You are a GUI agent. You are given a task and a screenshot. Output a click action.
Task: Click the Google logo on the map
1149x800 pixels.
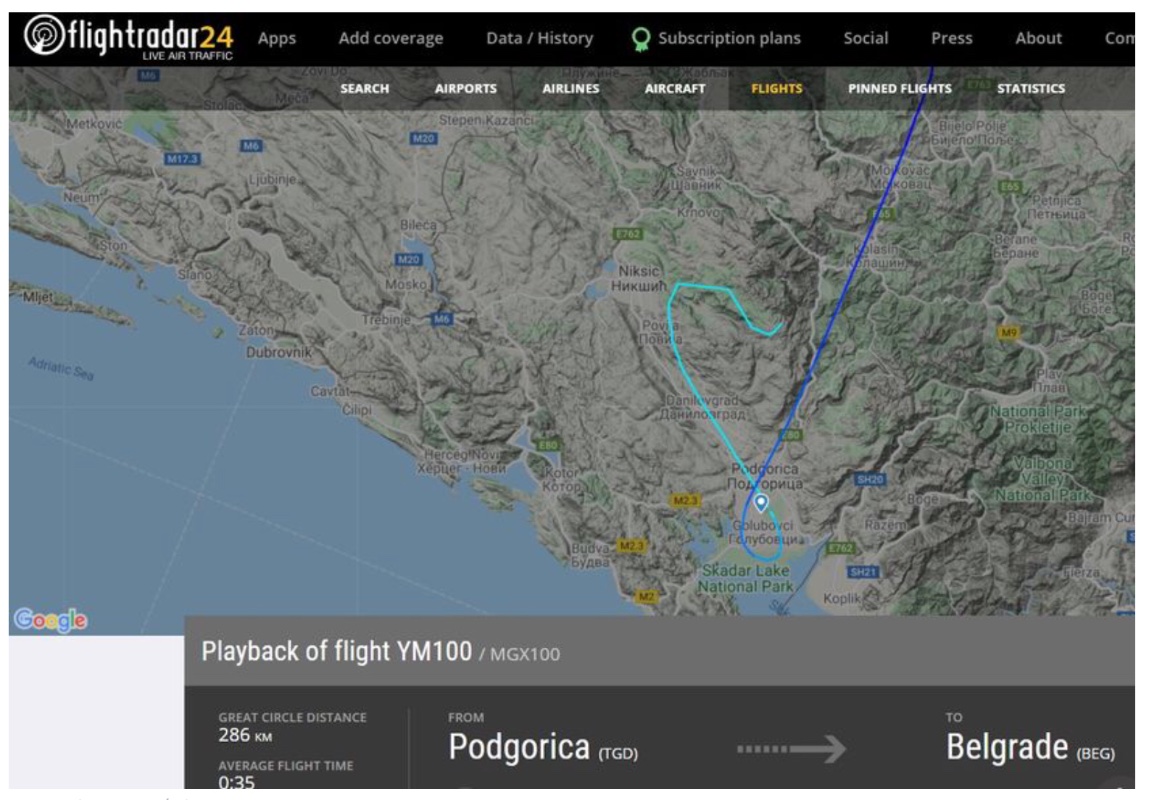tap(50, 620)
